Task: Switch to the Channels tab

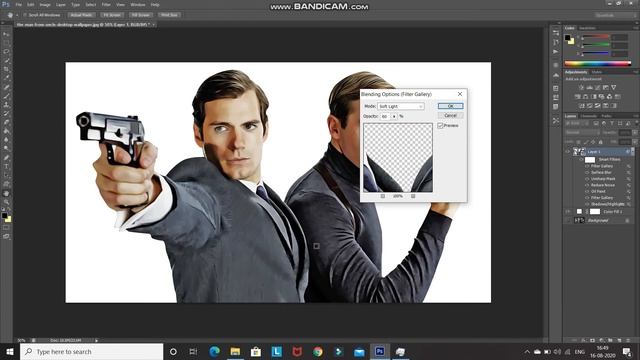Action: pos(589,116)
